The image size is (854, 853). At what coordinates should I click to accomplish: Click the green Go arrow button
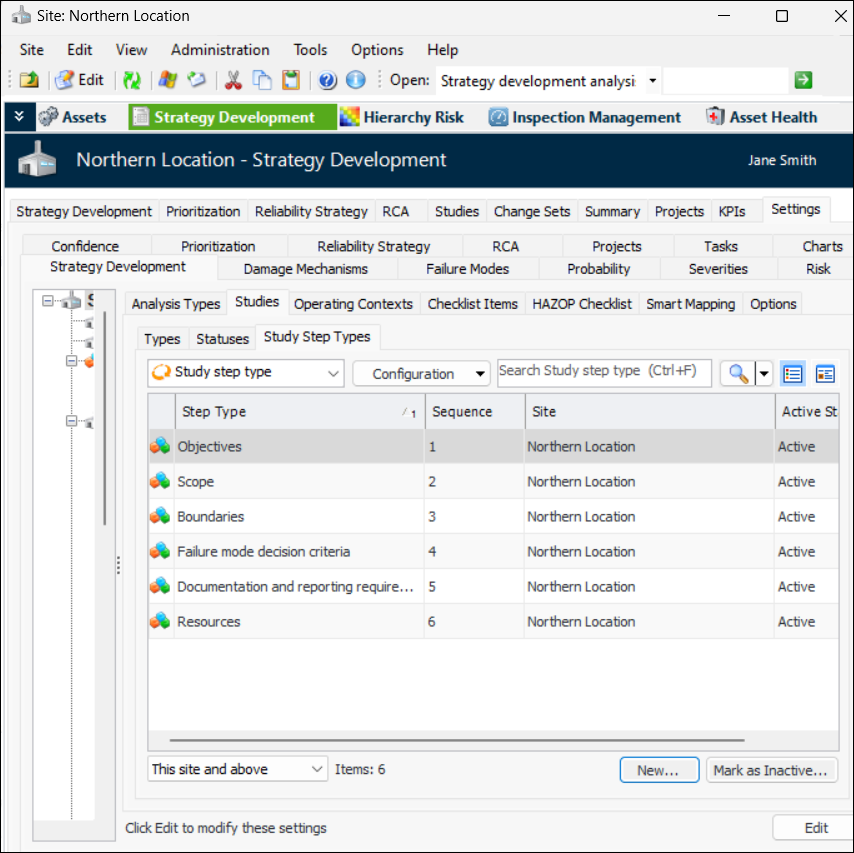tap(803, 81)
